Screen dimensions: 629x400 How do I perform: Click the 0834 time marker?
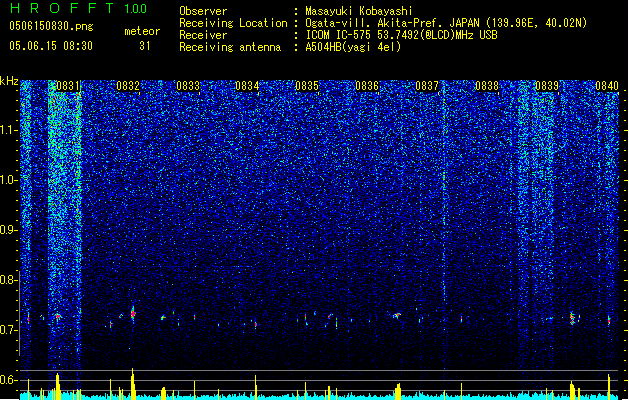click(247, 86)
